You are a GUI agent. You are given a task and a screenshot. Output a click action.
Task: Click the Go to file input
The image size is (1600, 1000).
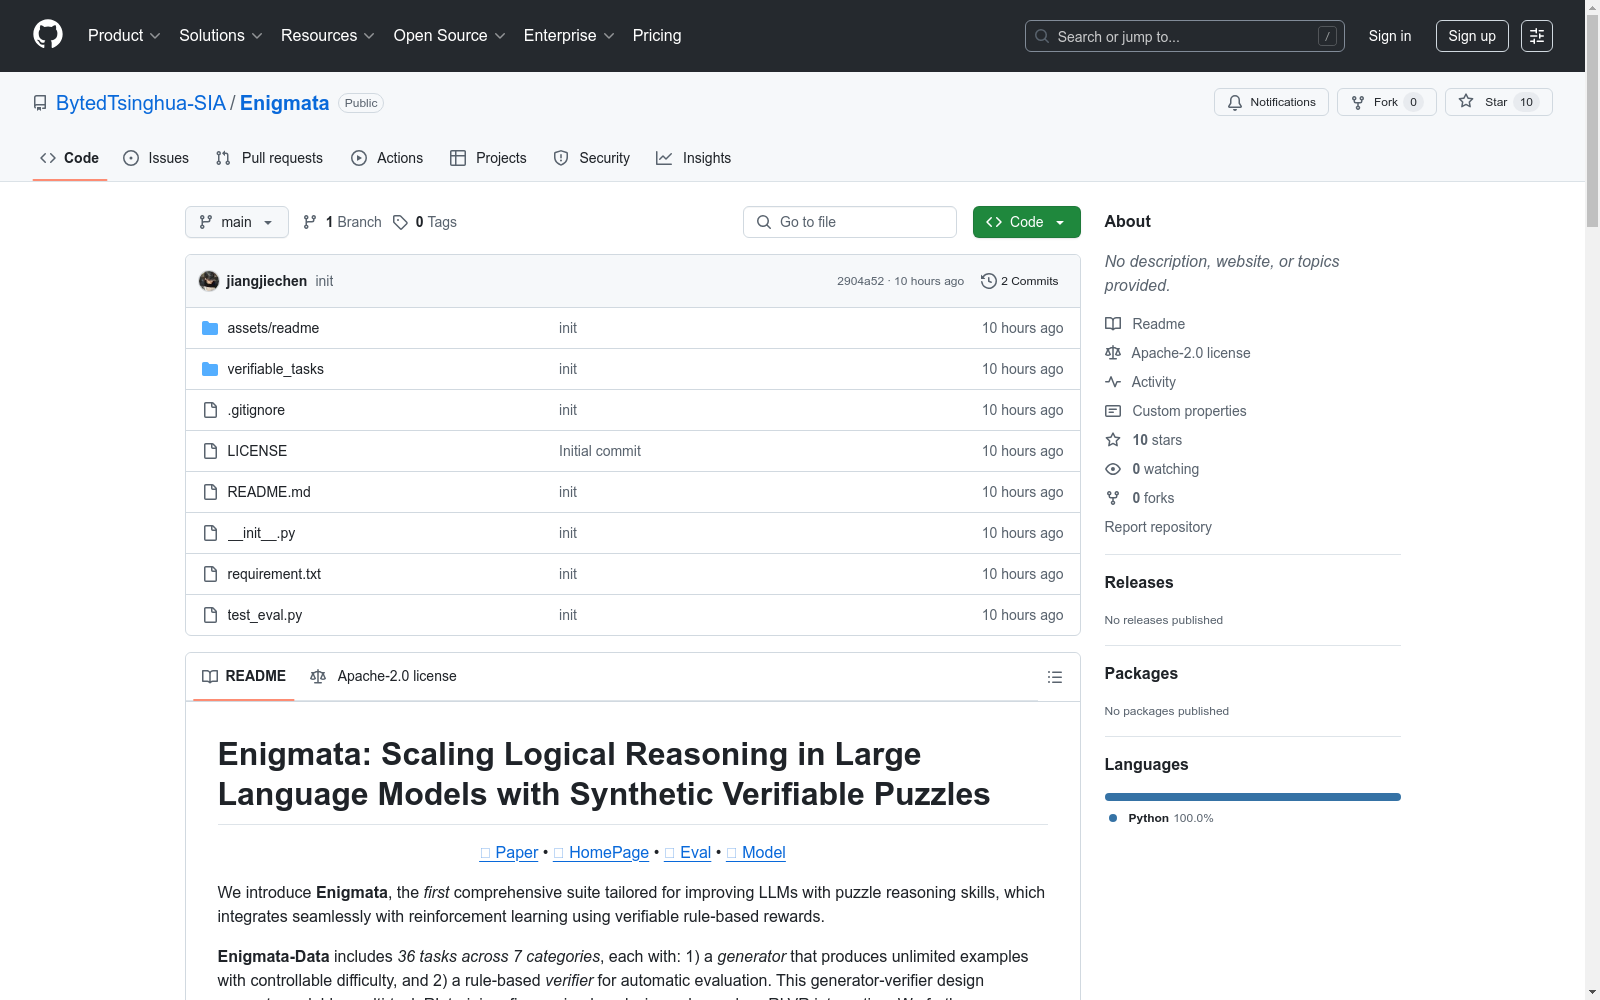(850, 222)
